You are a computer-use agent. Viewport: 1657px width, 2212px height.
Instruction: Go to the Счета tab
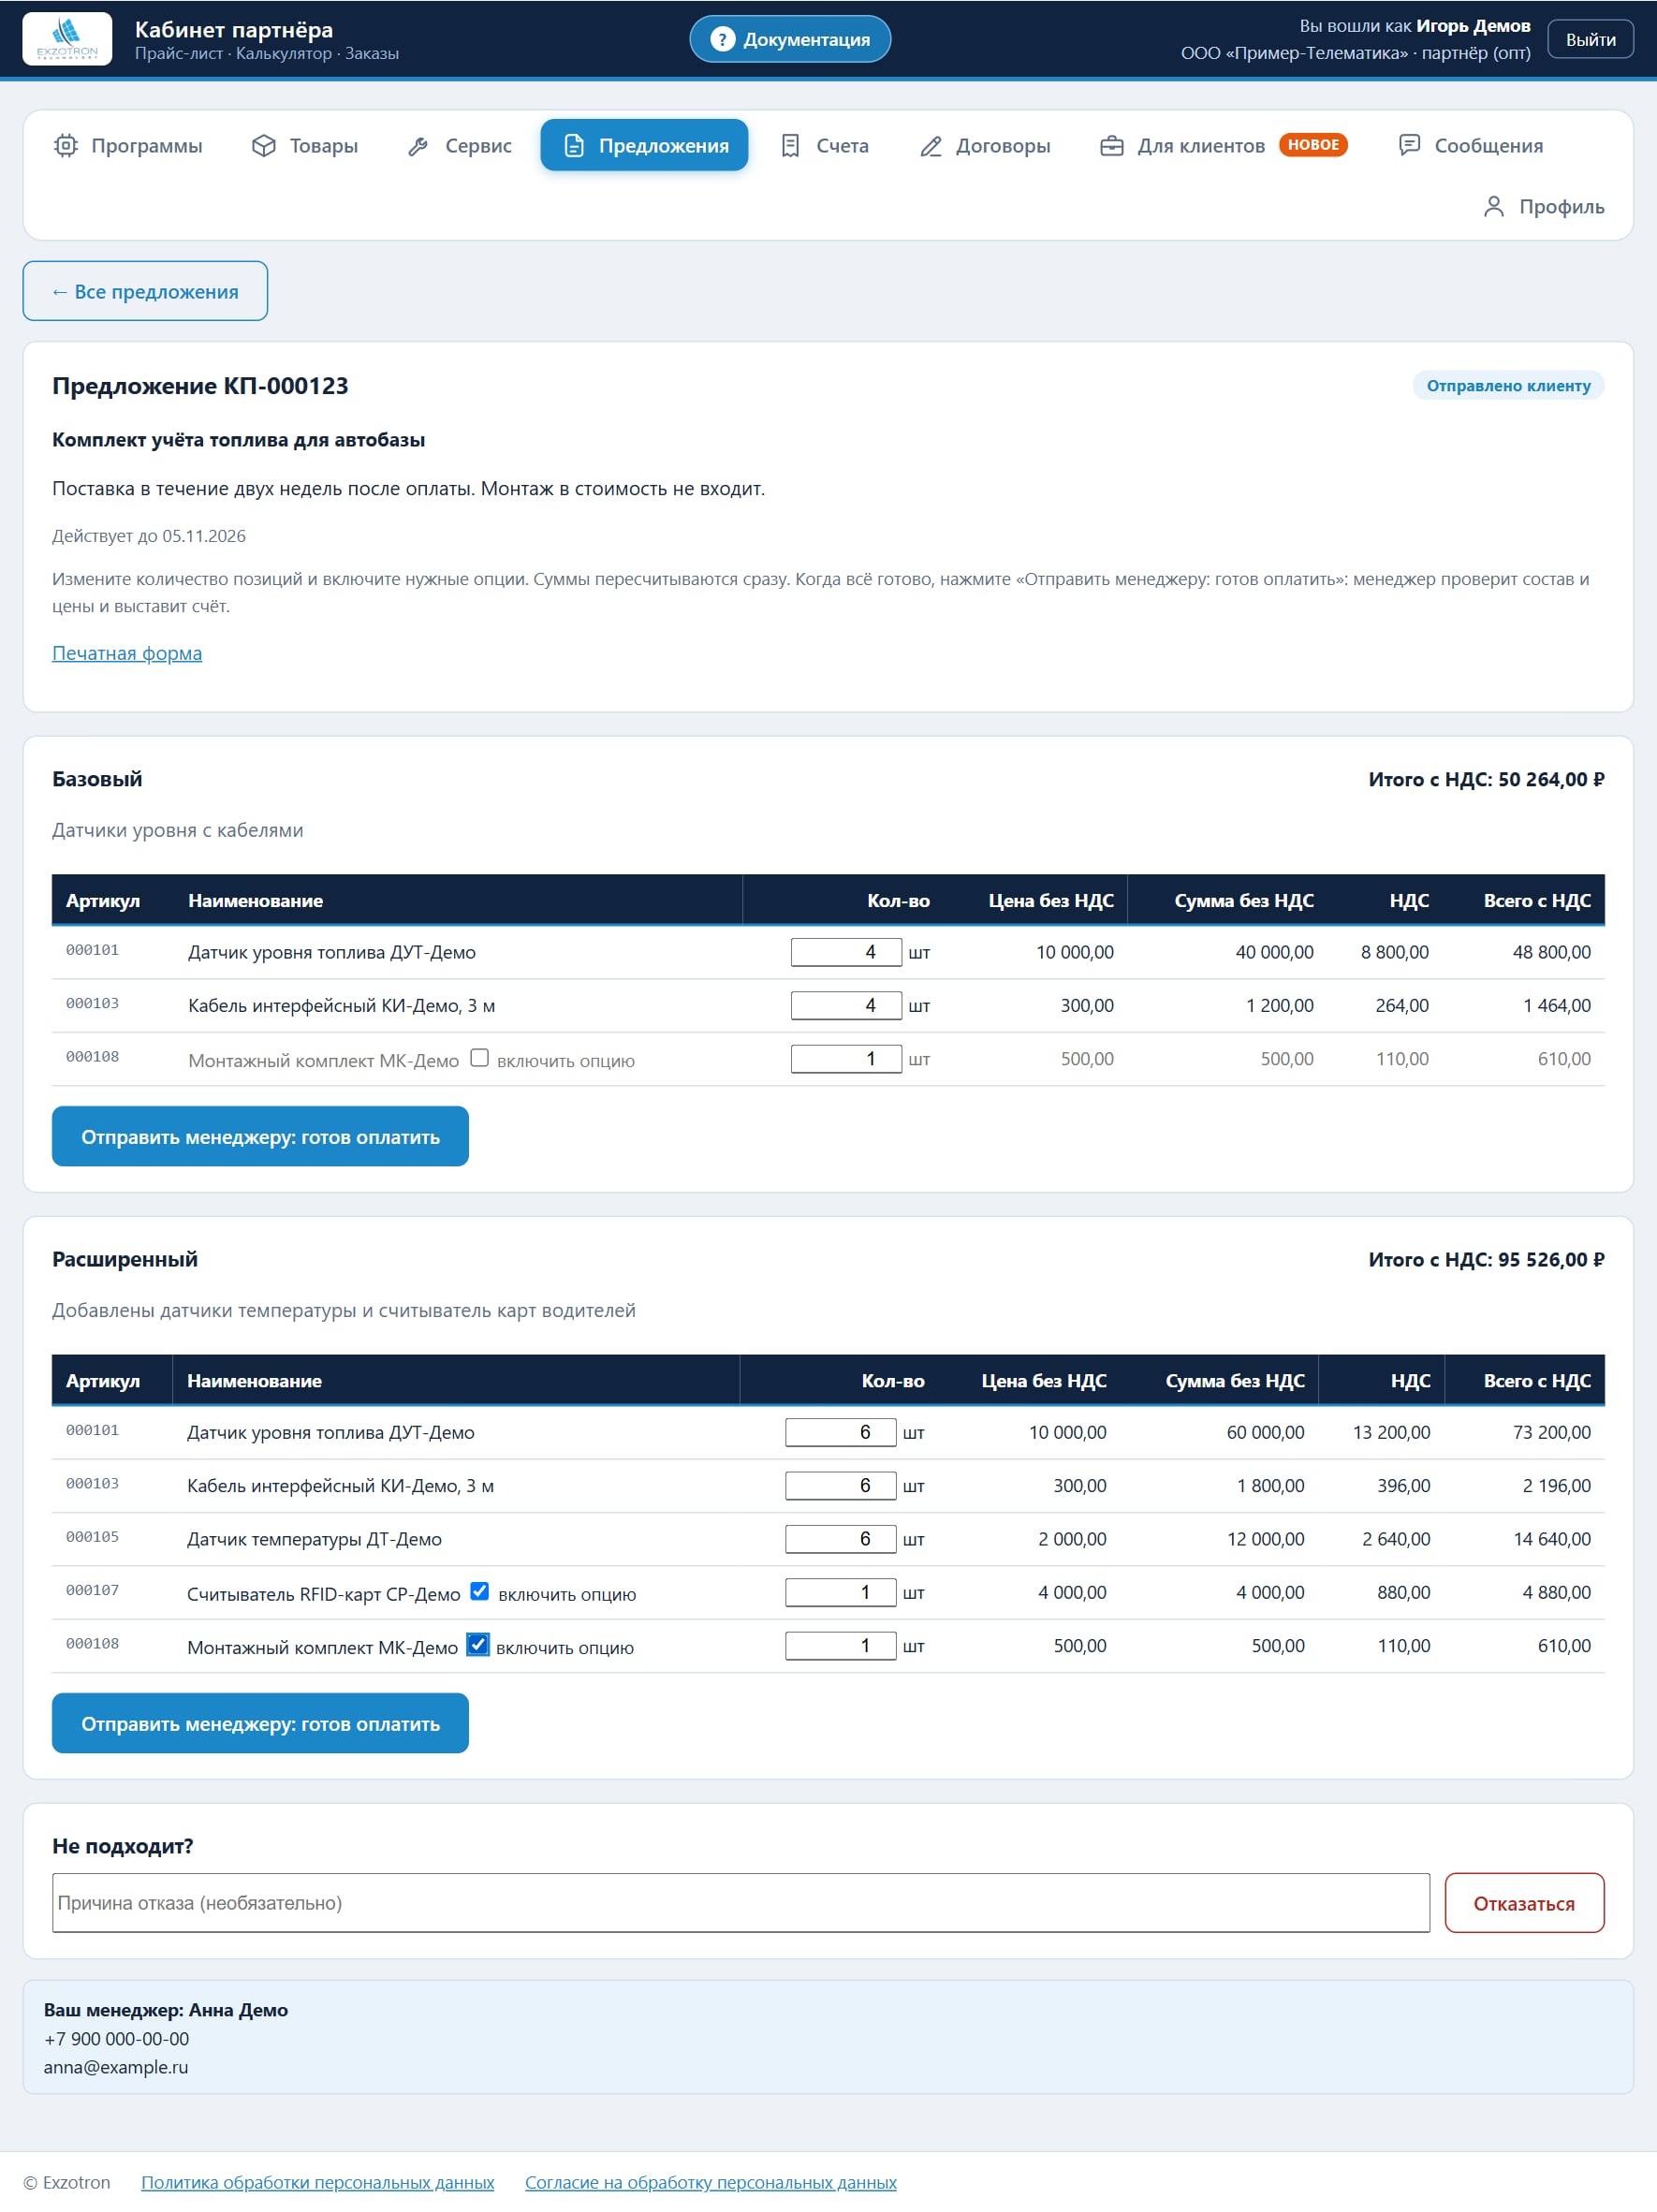pos(824,145)
